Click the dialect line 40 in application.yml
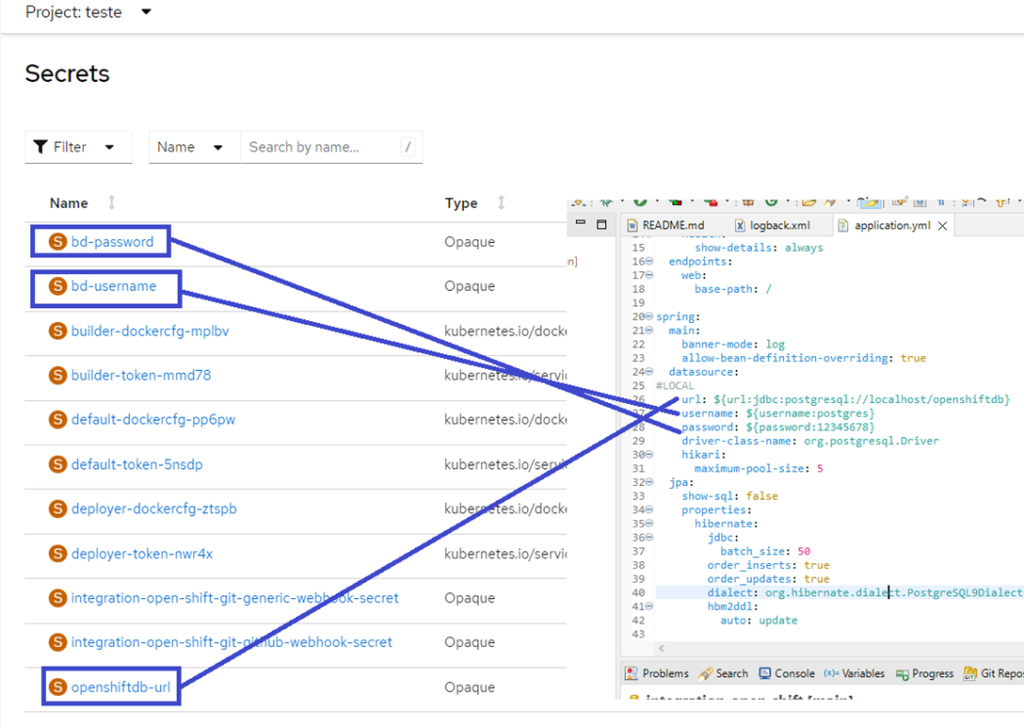Image resolution: width=1024 pixels, height=727 pixels. 839,592
